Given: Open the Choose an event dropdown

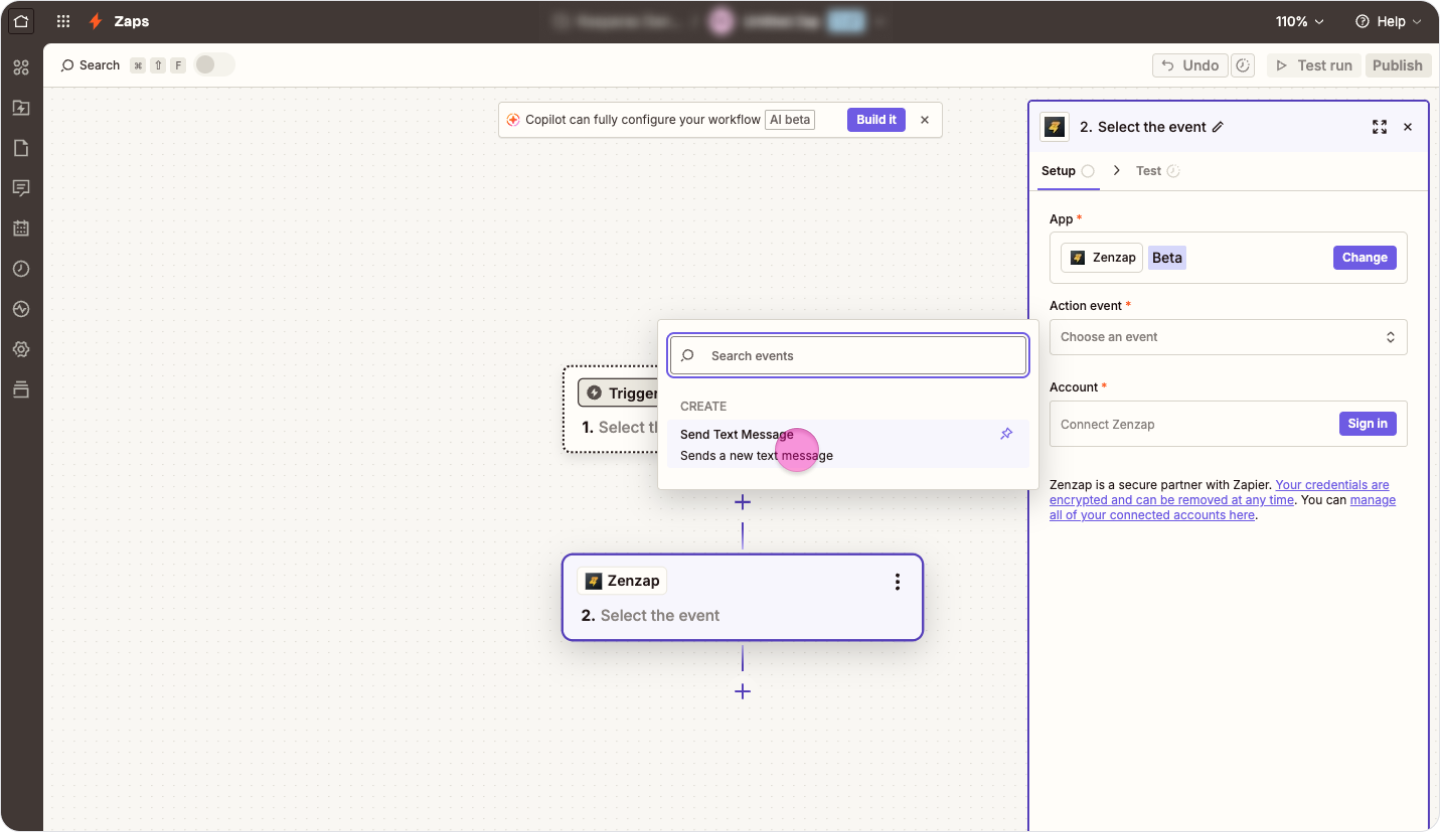Looking at the screenshot, I should click(x=1227, y=337).
